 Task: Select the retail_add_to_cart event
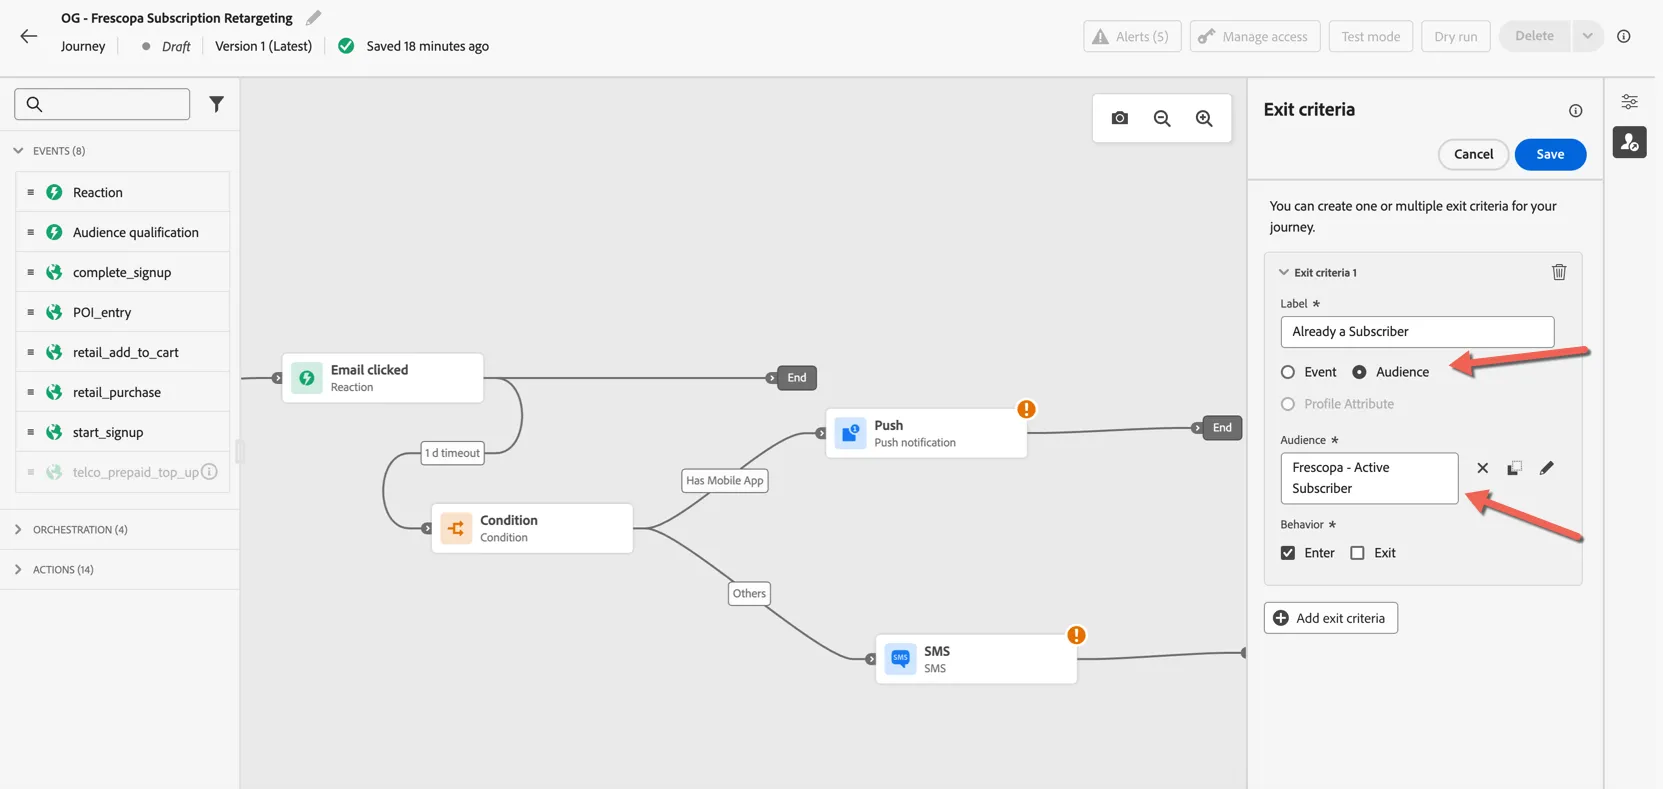123,352
